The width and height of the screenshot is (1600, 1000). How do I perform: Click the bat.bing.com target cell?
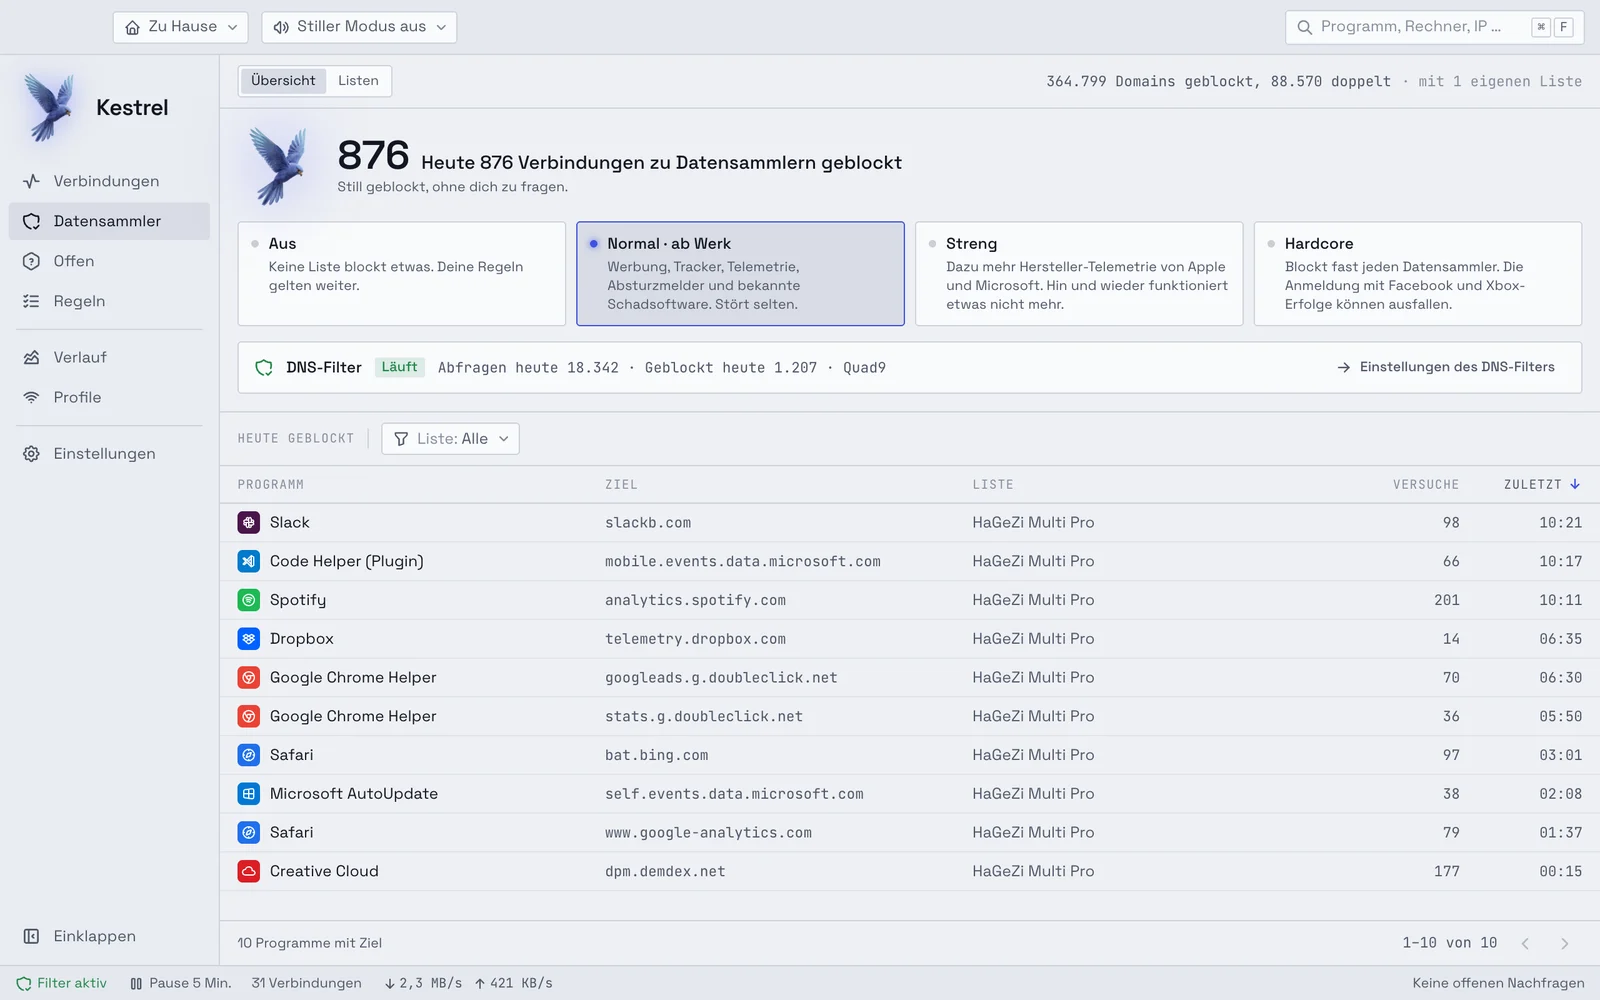pyautogui.click(x=656, y=755)
